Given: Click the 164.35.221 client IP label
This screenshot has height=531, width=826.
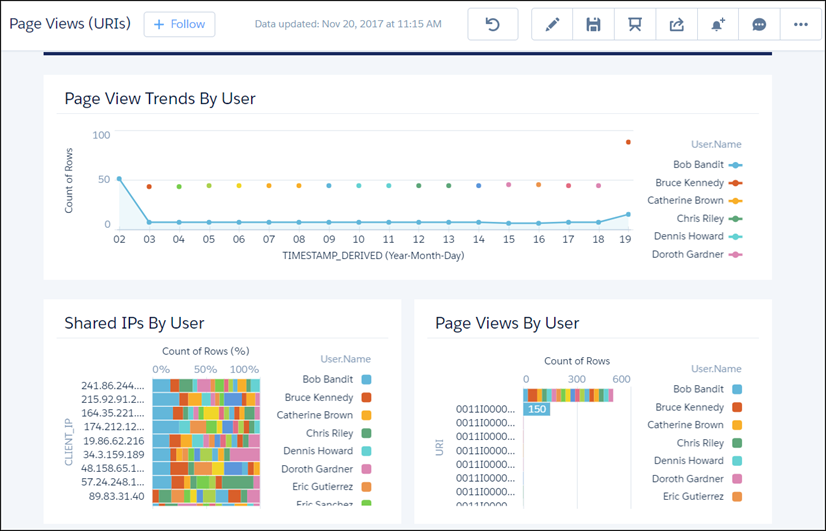Looking at the screenshot, I should (x=113, y=413).
